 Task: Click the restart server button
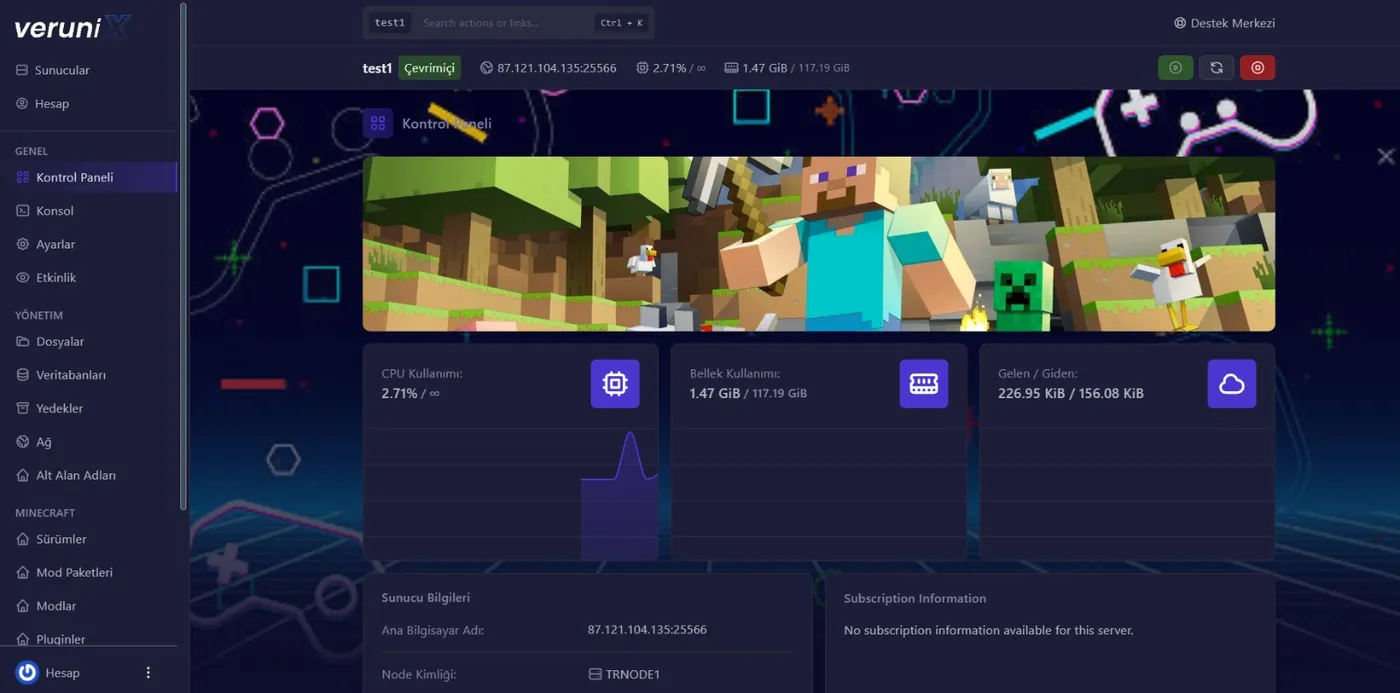coord(1216,68)
